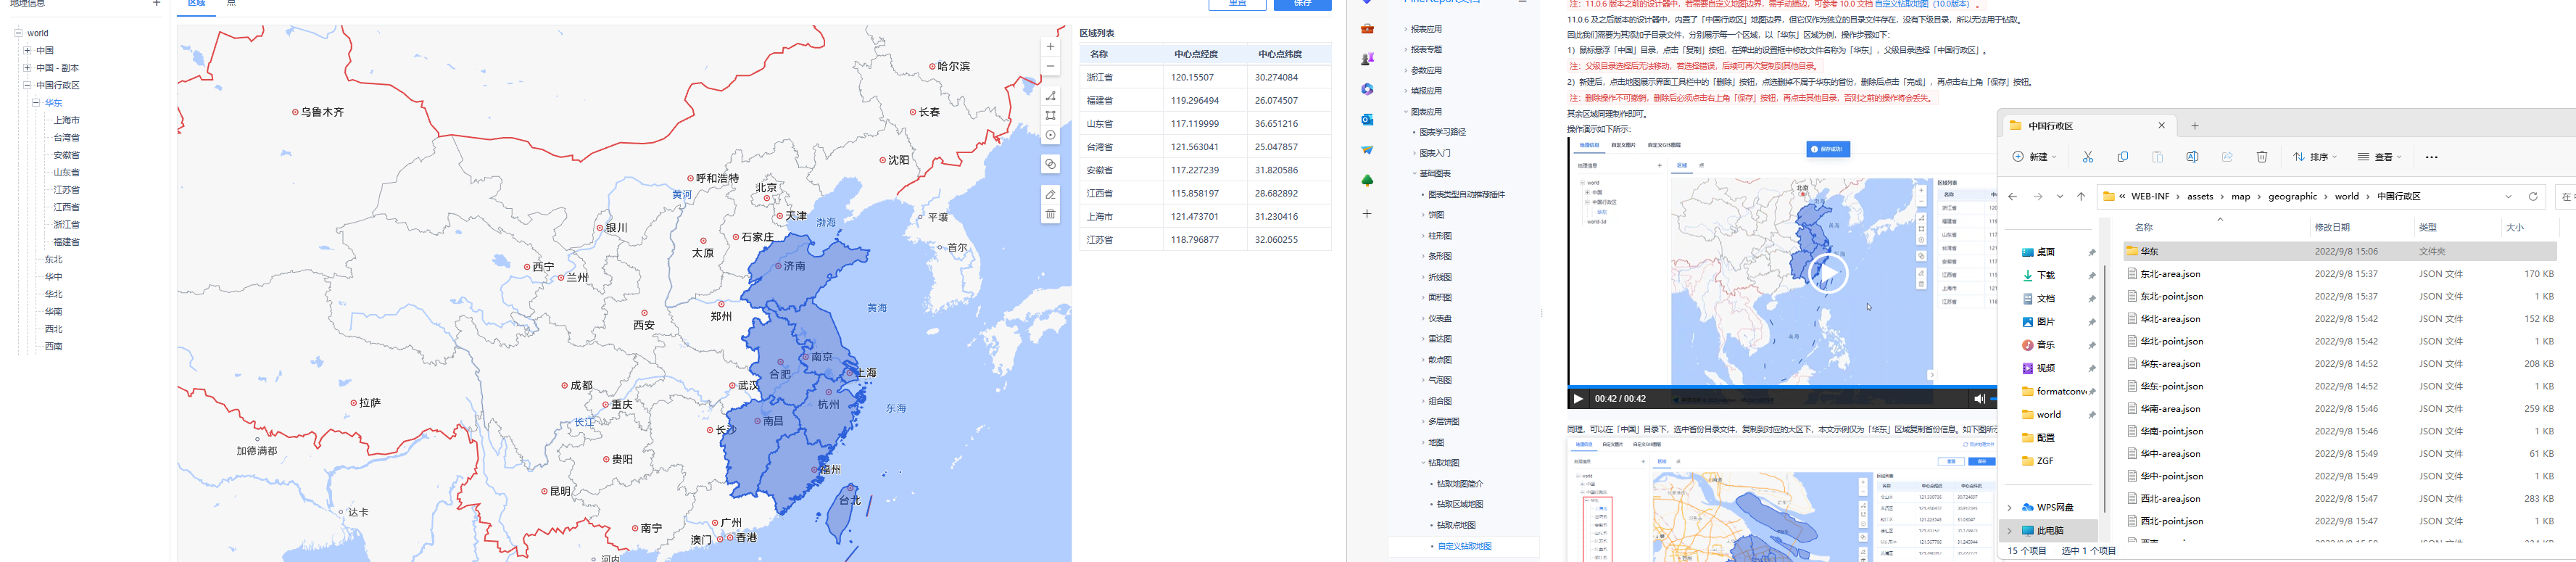This screenshot has width=2576, height=562.
Task: Expand the 中国 - 副本 tree node
Action: coord(27,68)
